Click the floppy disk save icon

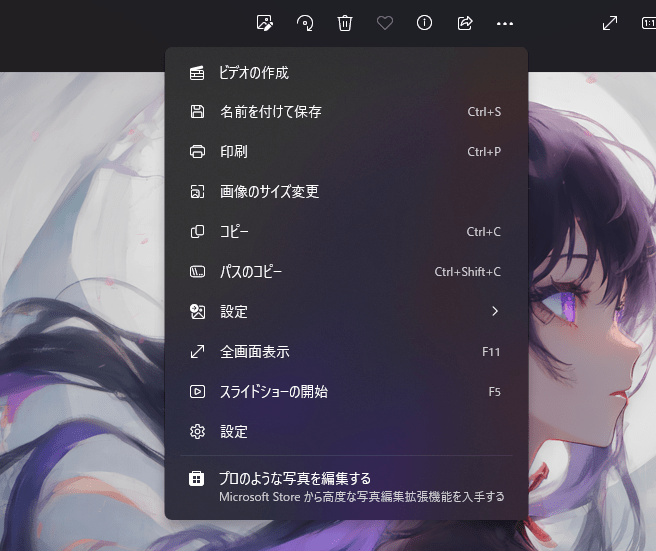[197, 112]
